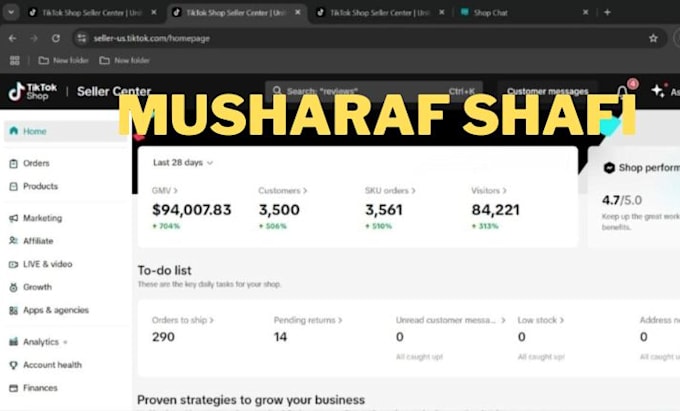This screenshot has width=680, height=411.
Task: Select the 3,500 customers value
Action: [279, 210]
